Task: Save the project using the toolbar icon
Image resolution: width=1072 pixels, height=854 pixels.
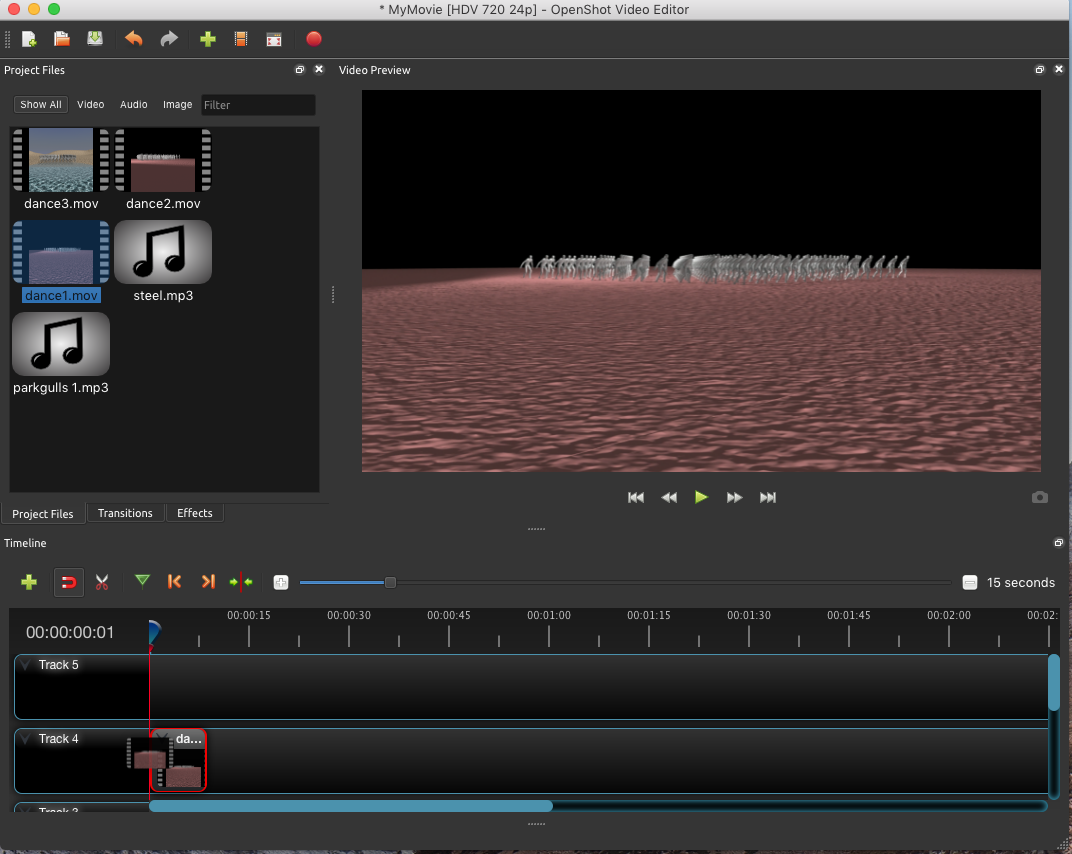Action: (95, 39)
